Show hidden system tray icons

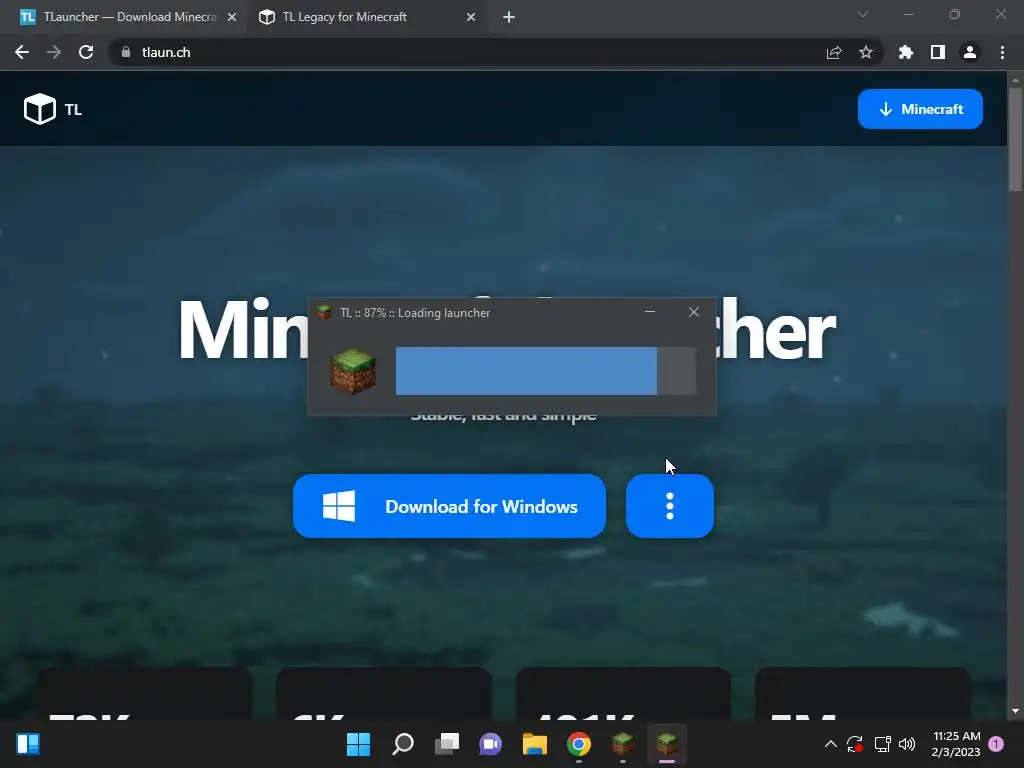[831, 744]
